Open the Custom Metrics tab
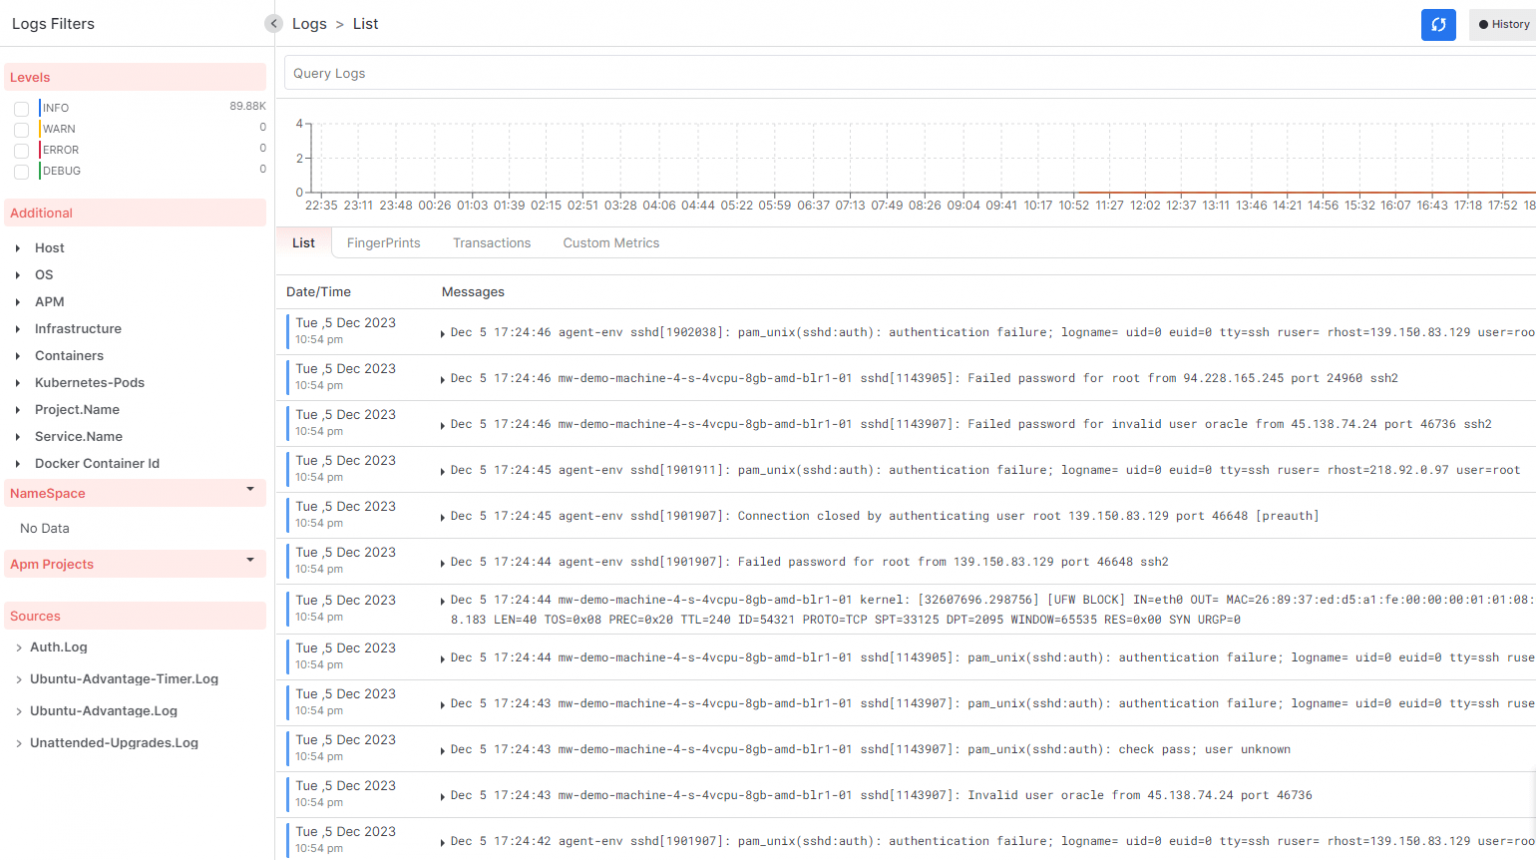Screen dimensions: 1536x860 click(611, 243)
